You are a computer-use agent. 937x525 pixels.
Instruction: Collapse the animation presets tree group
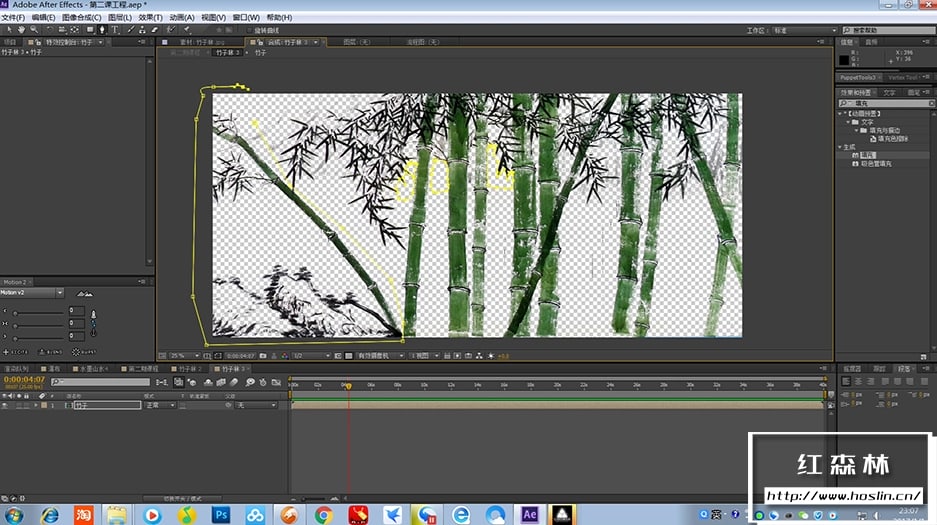pos(840,113)
